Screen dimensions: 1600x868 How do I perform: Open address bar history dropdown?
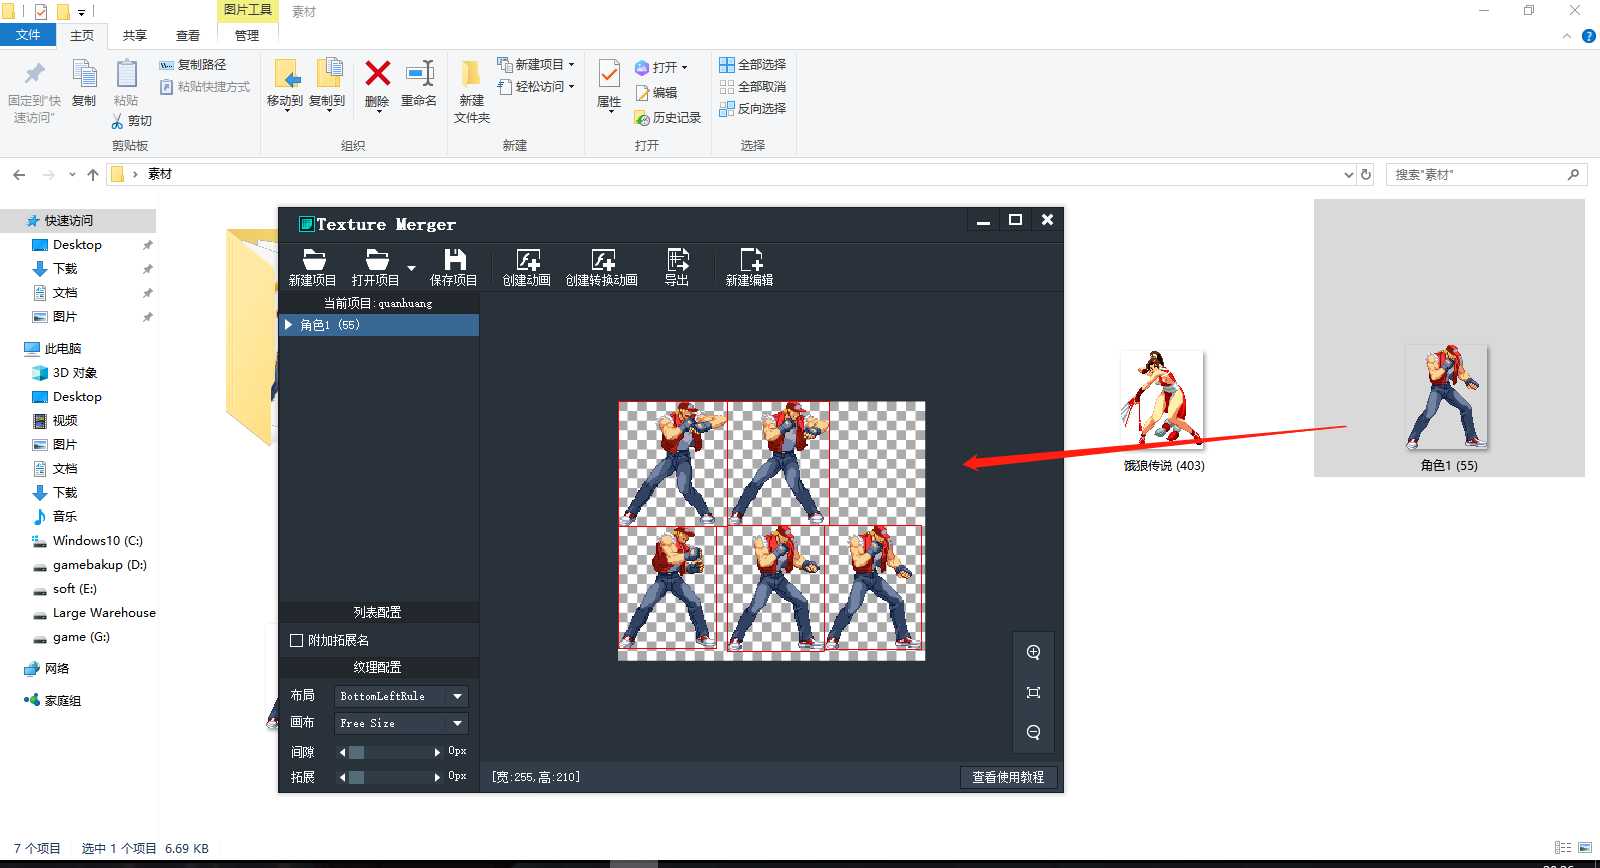[x=1348, y=174]
